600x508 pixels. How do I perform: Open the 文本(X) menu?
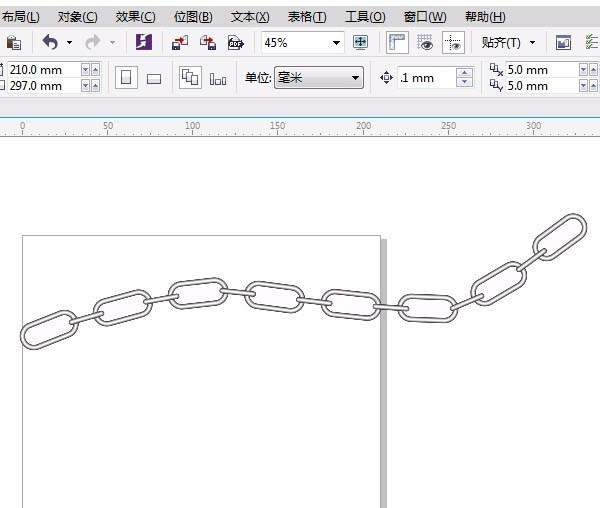pyautogui.click(x=250, y=17)
